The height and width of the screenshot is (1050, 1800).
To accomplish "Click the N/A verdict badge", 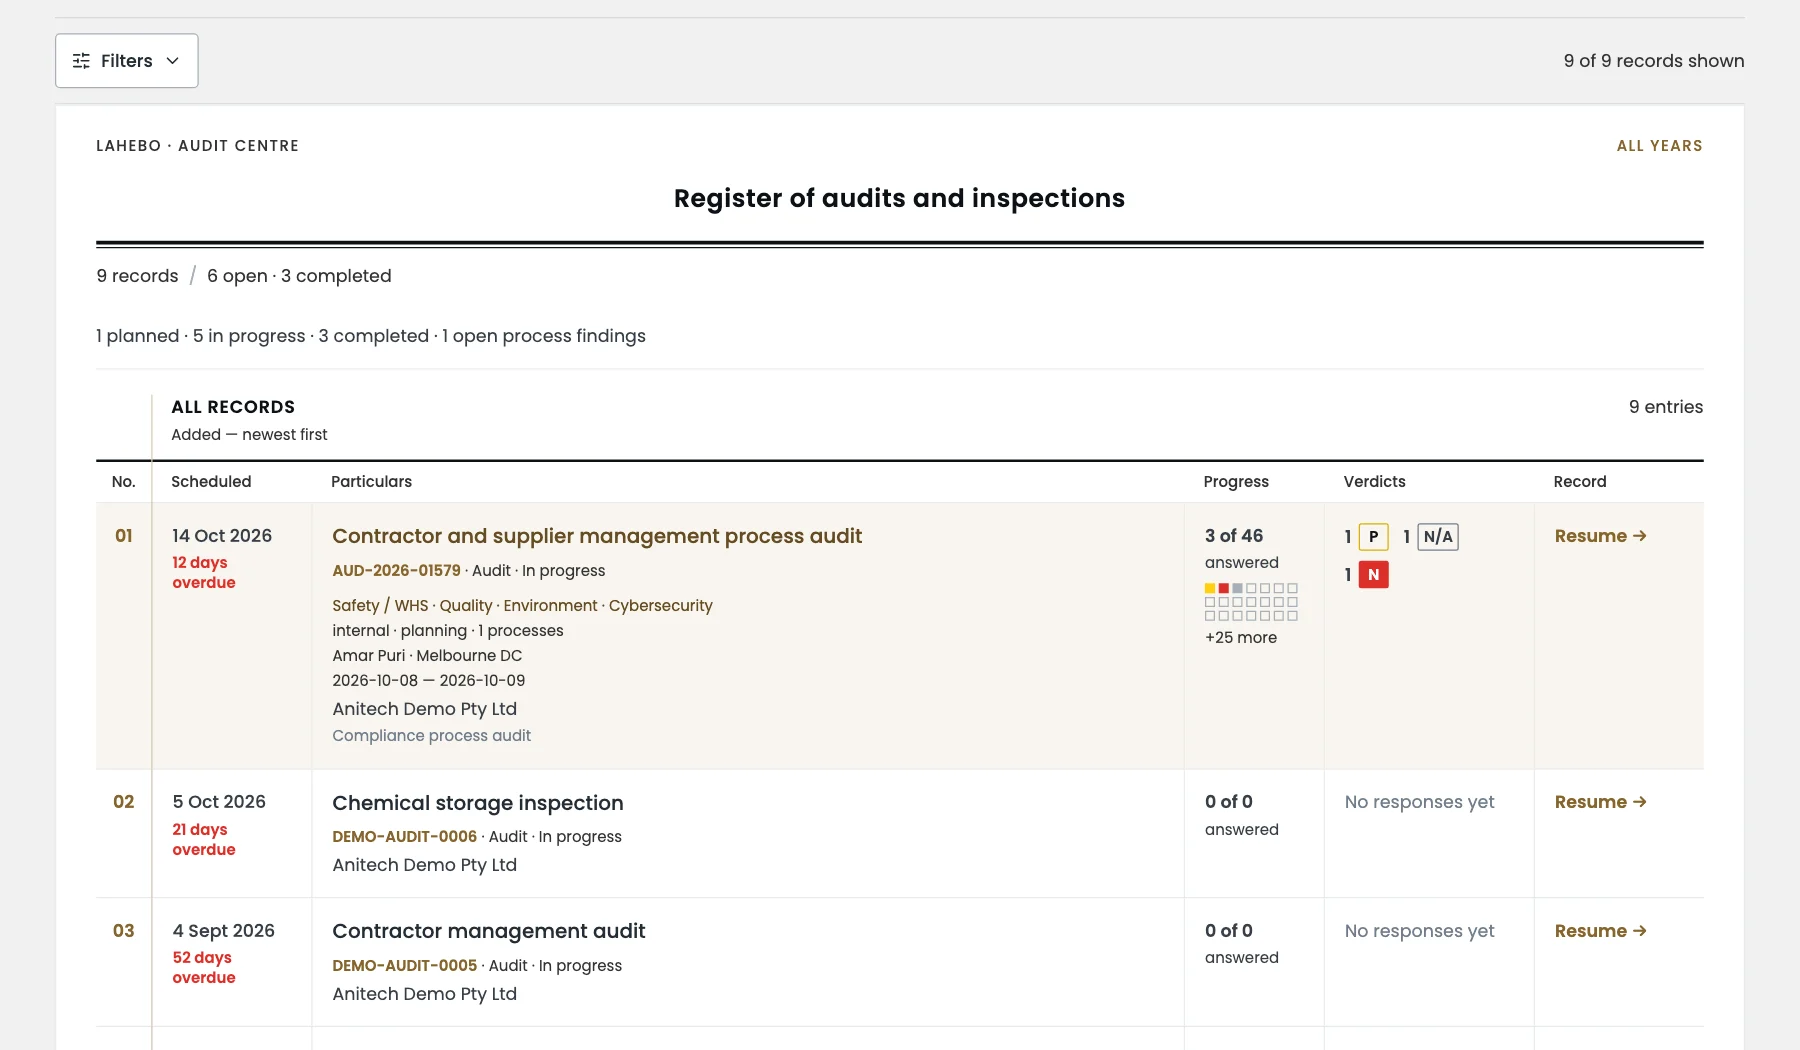I will tap(1438, 537).
